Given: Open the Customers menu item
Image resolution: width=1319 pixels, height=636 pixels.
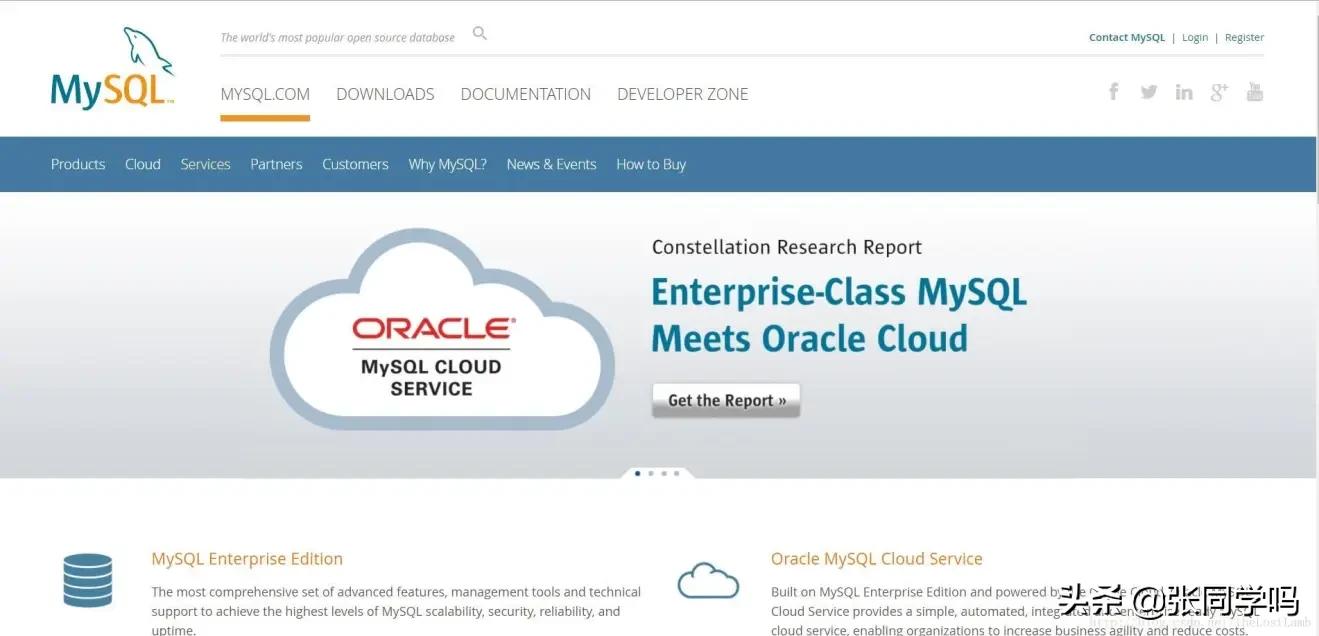Looking at the screenshot, I should (355, 164).
